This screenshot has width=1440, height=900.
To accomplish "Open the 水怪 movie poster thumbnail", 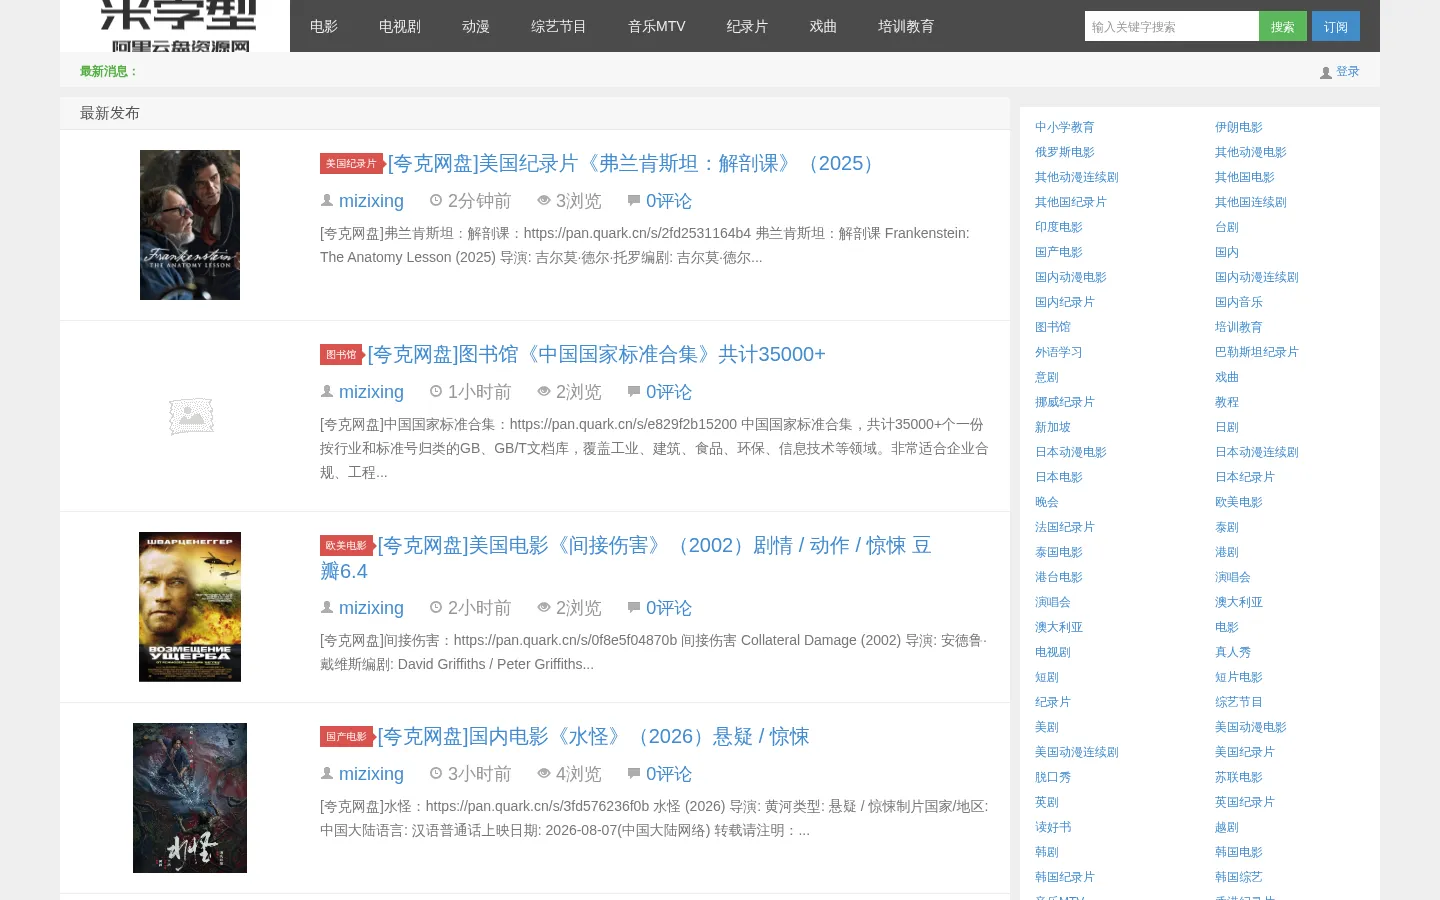I will (x=190, y=798).
